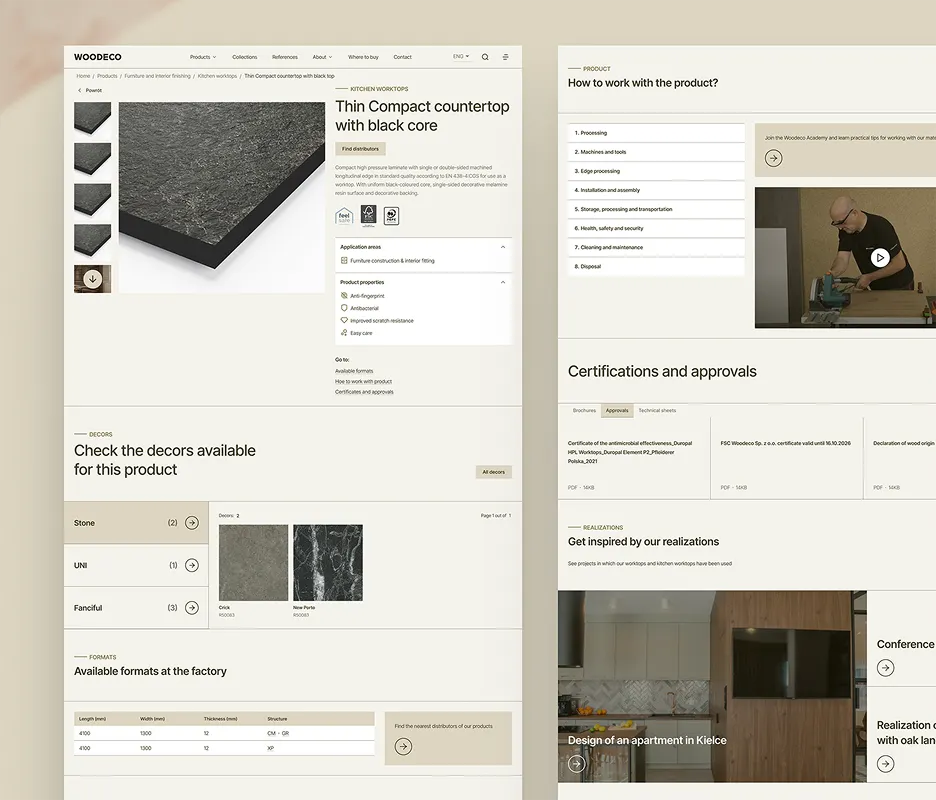Open 5. Storage, processing and transportation
The height and width of the screenshot is (800, 936).
pos(656,210)
